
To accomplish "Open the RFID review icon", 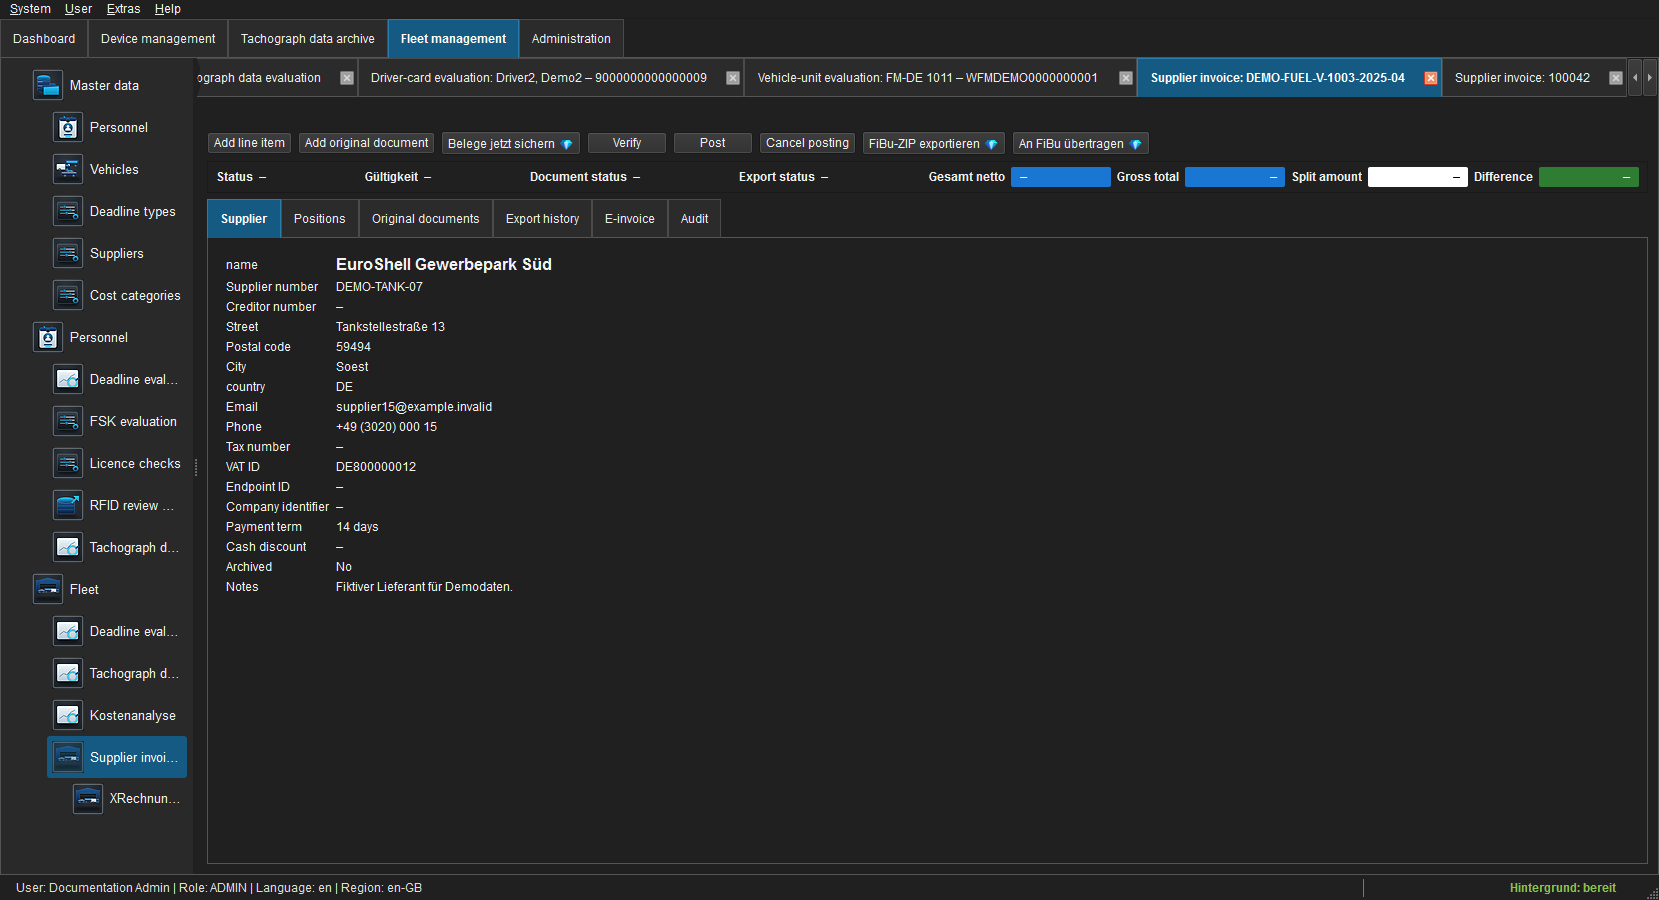I will click(x=67, y=505).
